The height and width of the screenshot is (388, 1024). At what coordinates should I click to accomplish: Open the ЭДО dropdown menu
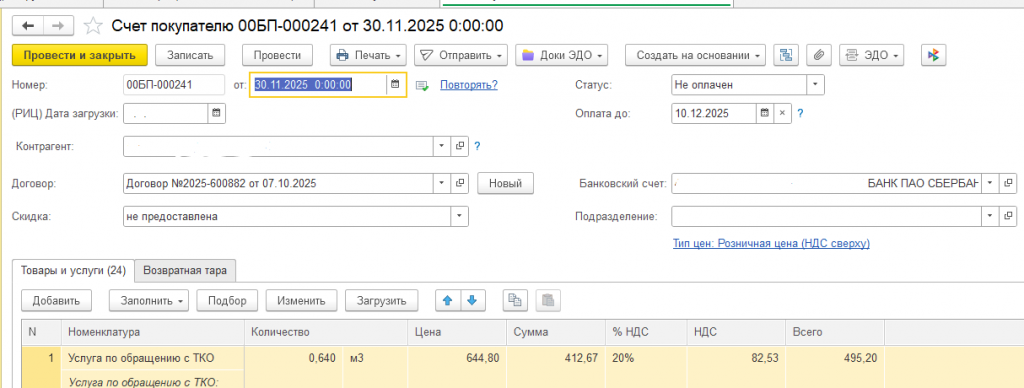click(871, 55)
